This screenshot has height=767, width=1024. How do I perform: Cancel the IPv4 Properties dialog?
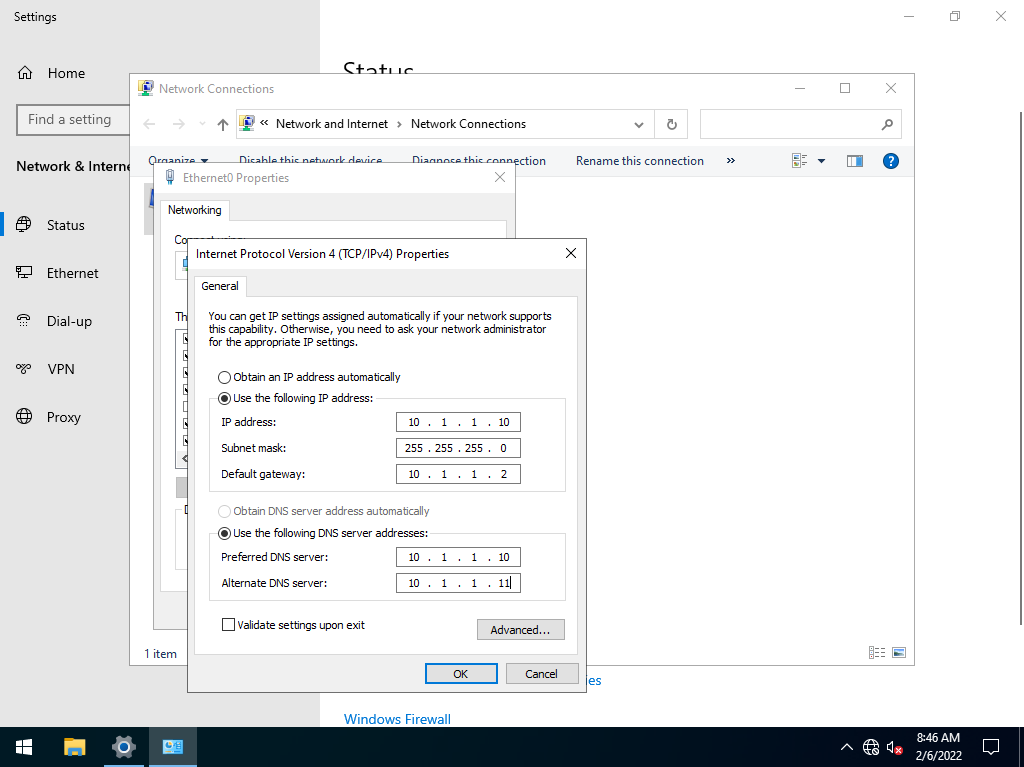(x=541, y=674)
